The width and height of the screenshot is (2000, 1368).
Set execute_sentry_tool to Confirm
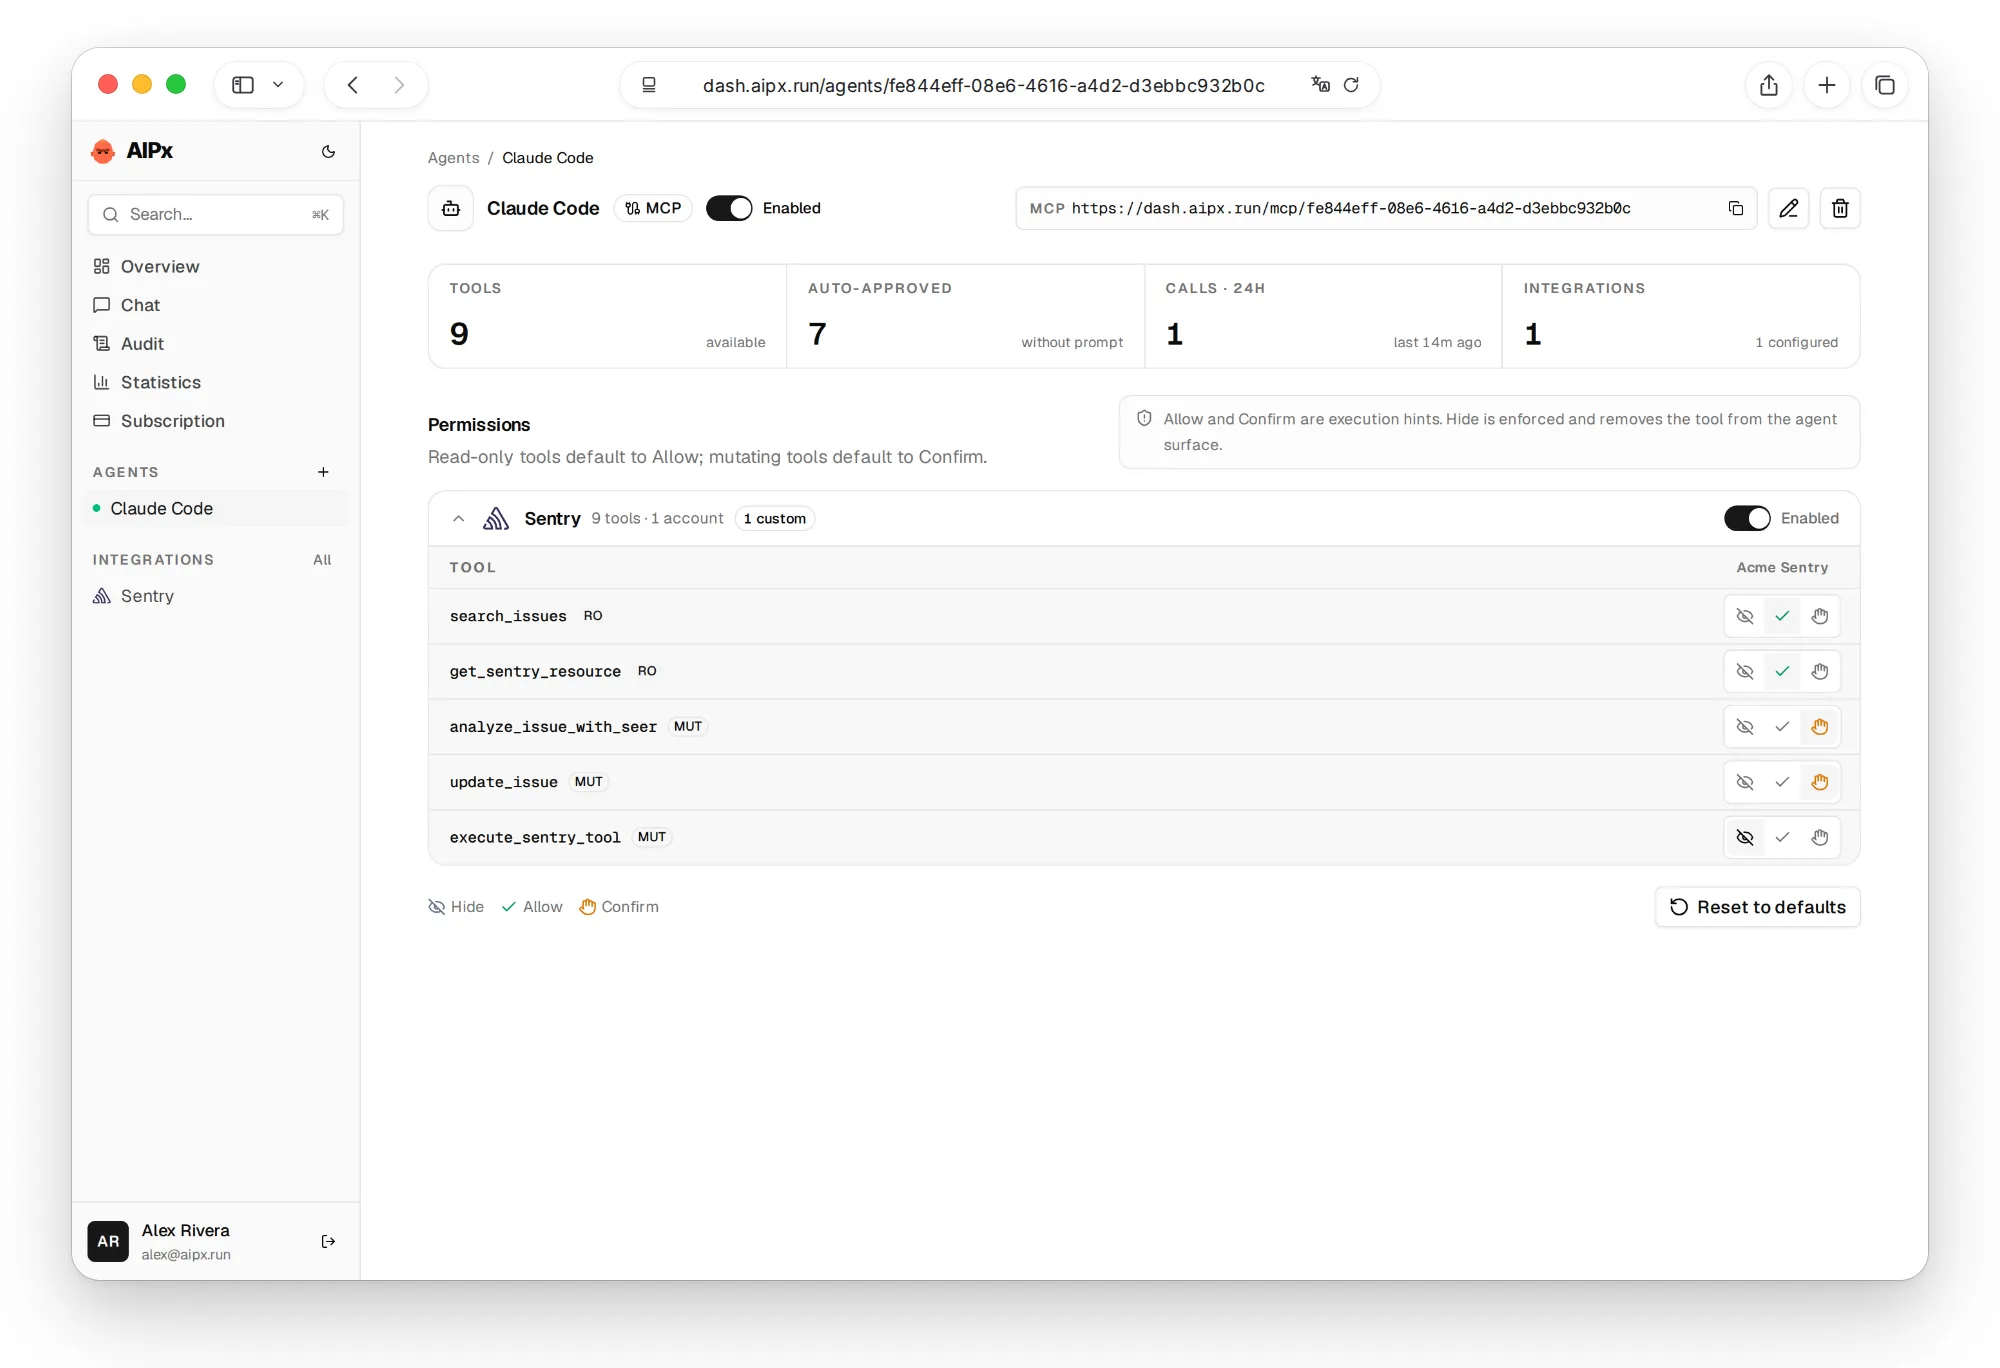pos(1820,838)
